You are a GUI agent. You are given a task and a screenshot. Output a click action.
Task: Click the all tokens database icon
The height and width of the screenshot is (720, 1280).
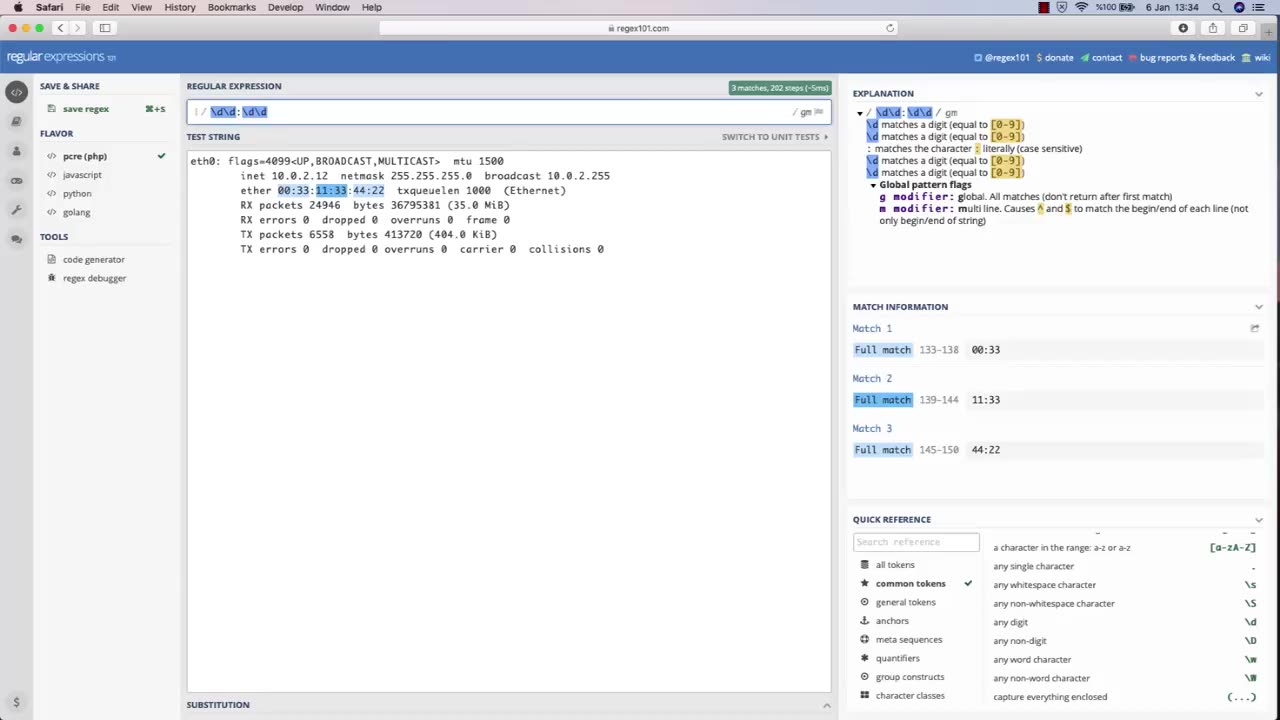click(865, 565)
